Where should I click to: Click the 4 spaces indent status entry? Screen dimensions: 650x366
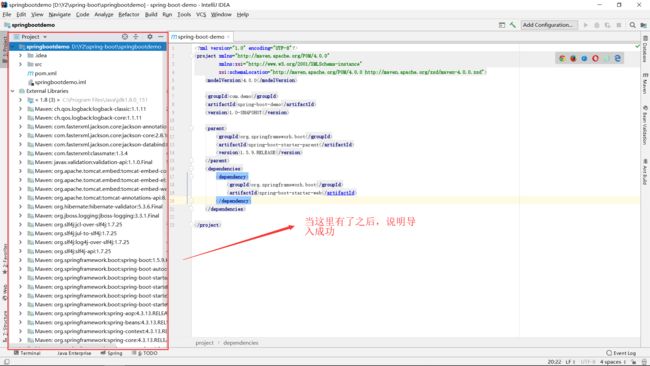coord(612,361)
